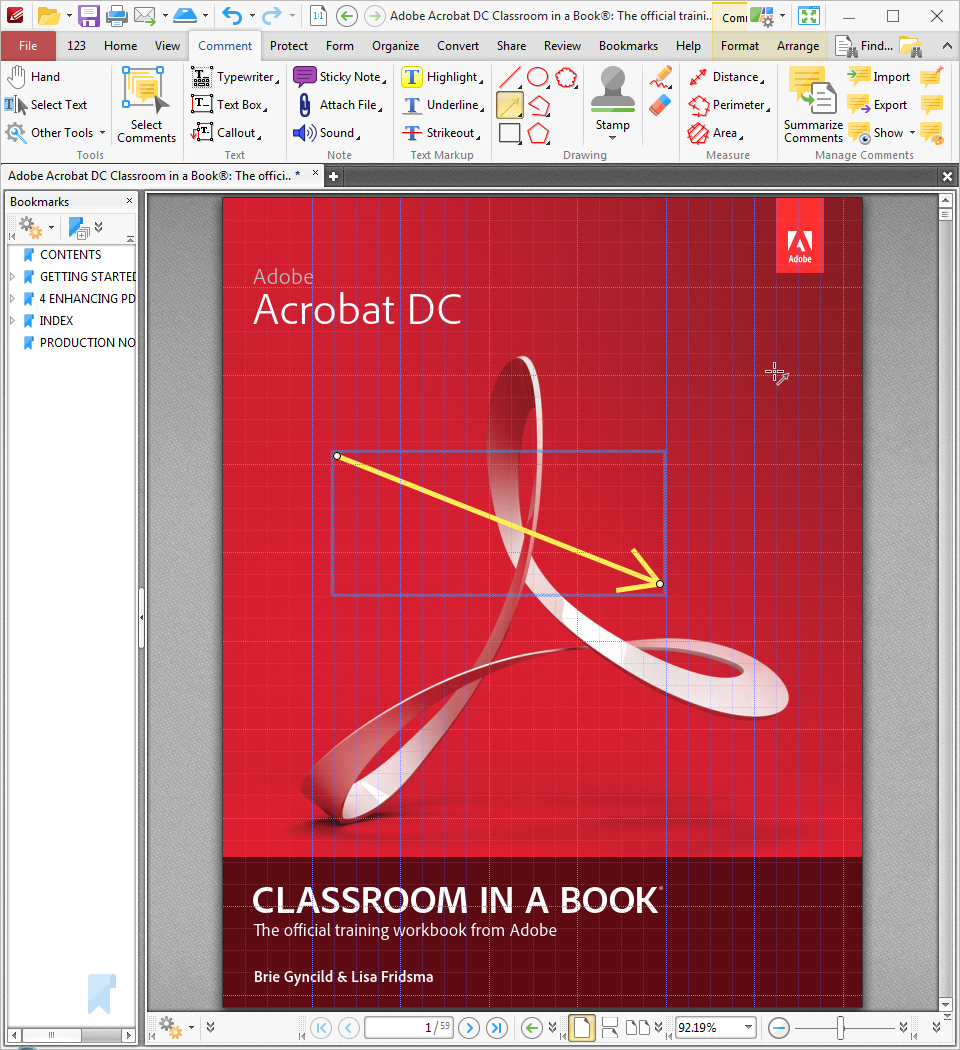Enable two pages facing layout
Screen dimensions: 960x1050
(x=638, y=1027)
